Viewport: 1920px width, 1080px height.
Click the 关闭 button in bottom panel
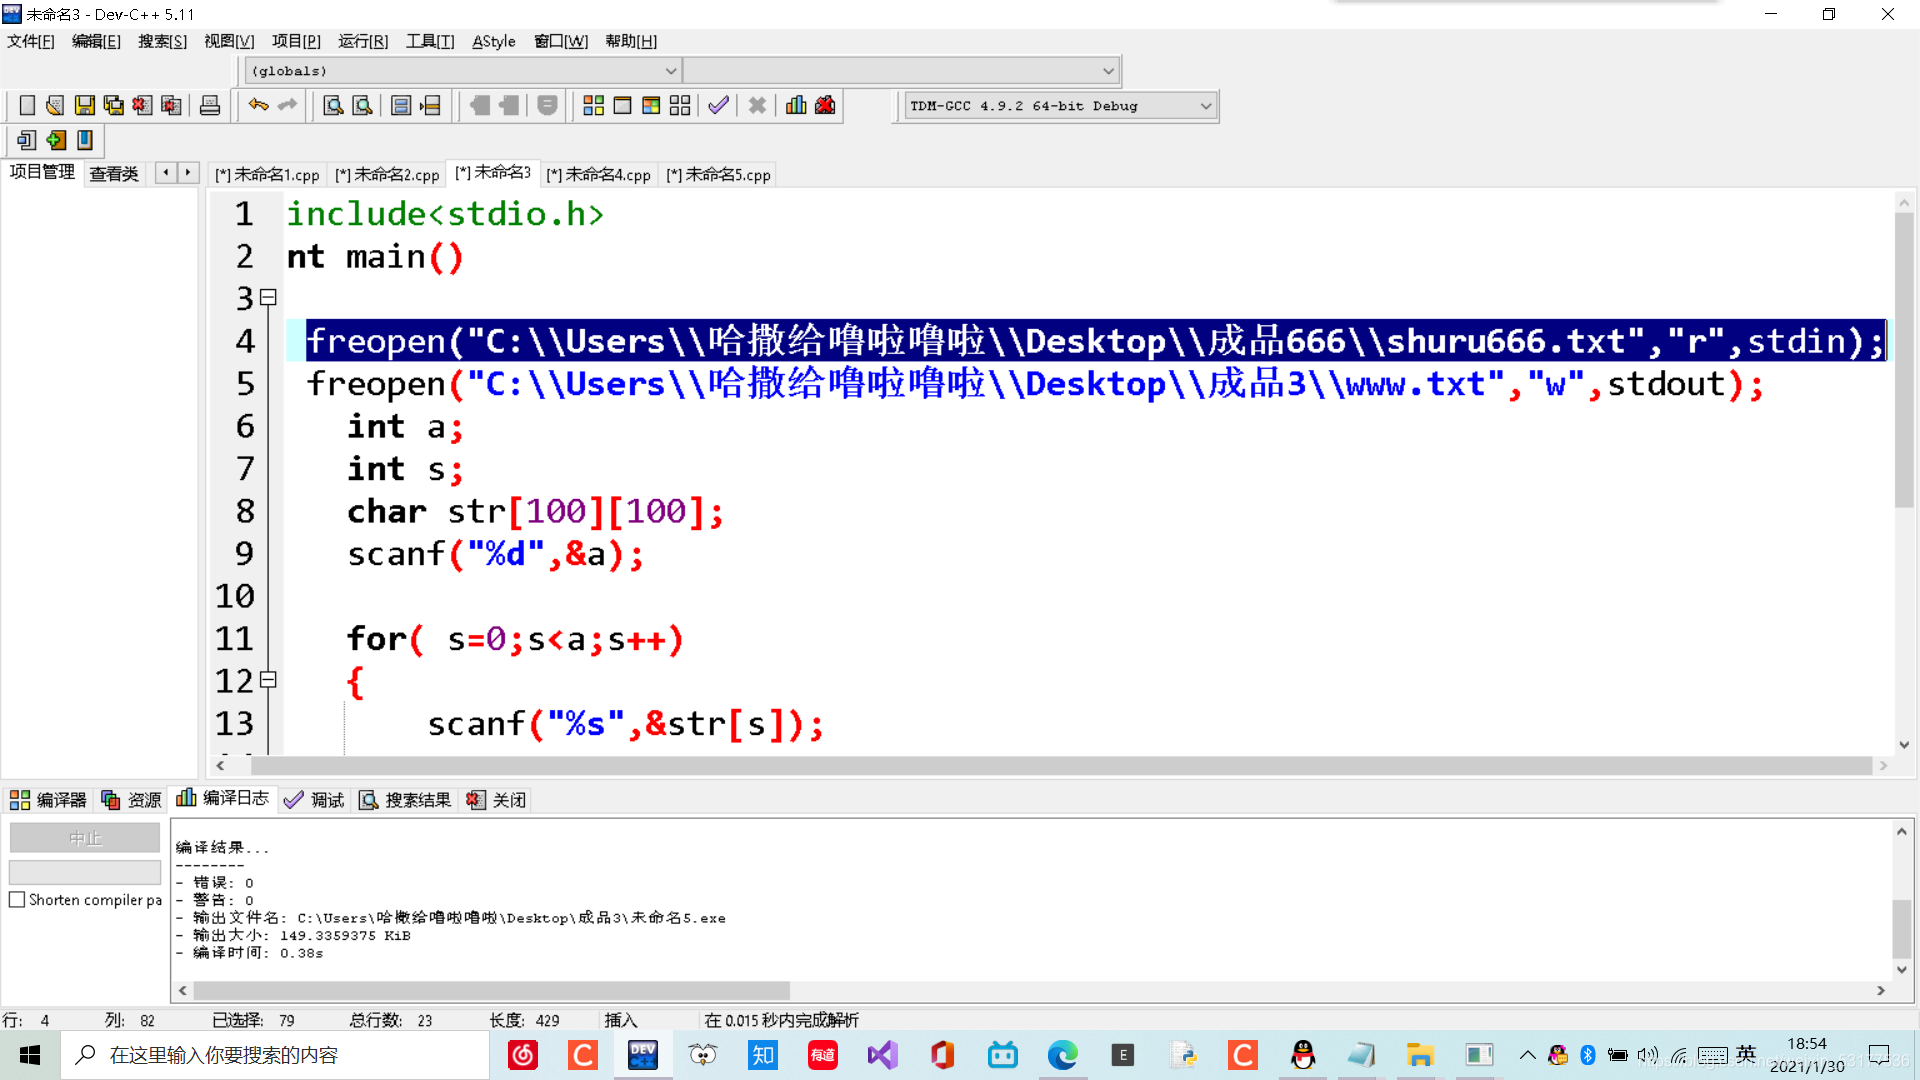[497, 800]
